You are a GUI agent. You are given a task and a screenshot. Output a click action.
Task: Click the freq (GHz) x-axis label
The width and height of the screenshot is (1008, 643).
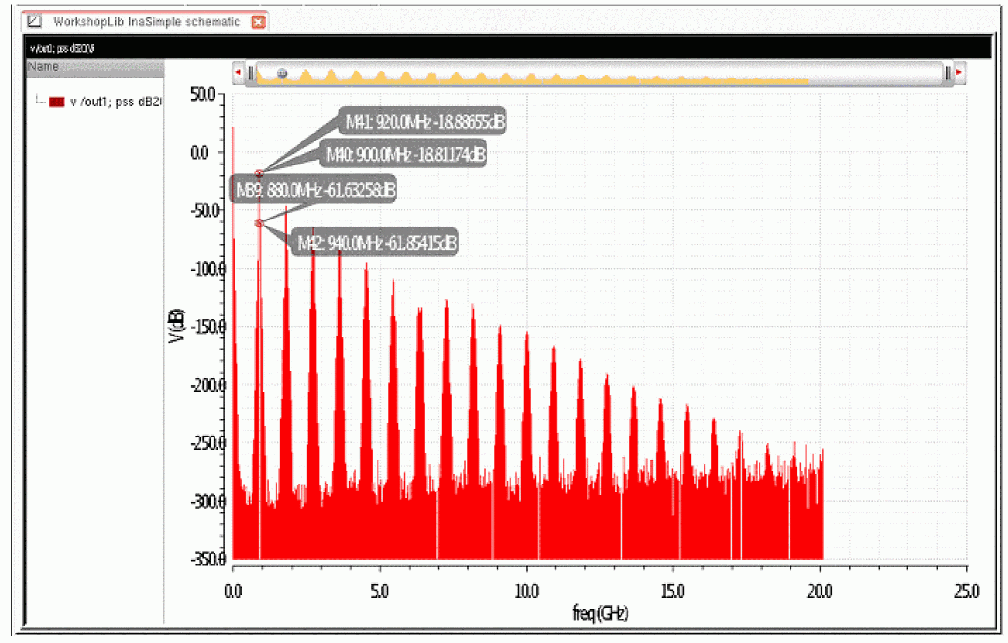pyautogui.click(x=600, y=613)
